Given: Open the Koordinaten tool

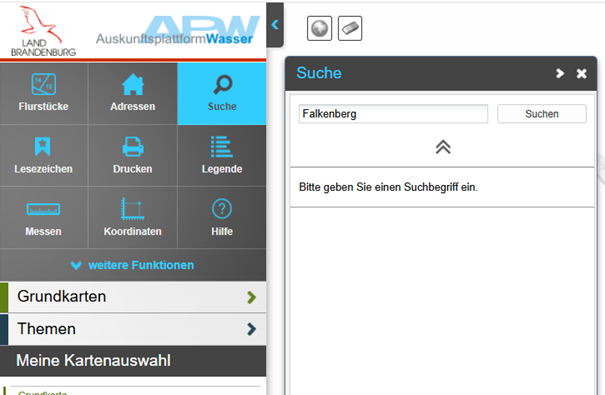Looking at the screenshot, I should pyautogui.click(x=133, y=218).
